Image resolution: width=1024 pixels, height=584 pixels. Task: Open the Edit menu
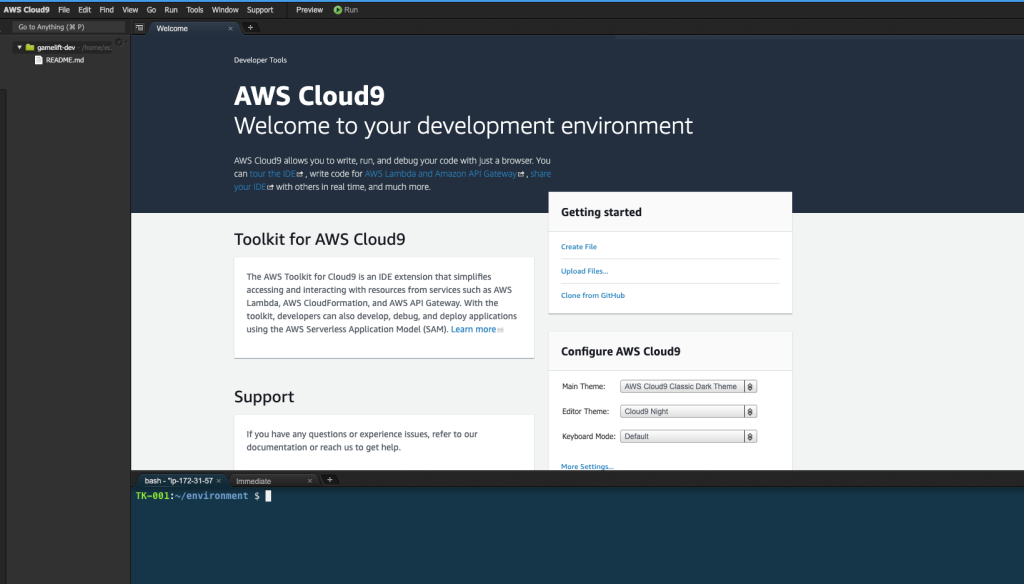pos(84,10)
